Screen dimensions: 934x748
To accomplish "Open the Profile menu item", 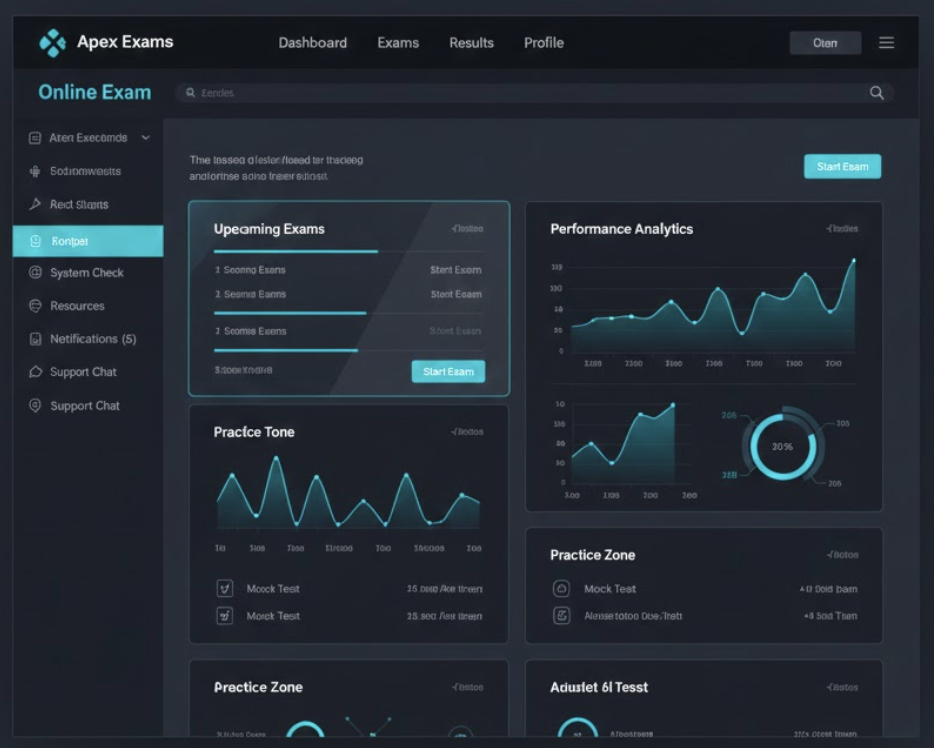I will (x=544, y=43).
